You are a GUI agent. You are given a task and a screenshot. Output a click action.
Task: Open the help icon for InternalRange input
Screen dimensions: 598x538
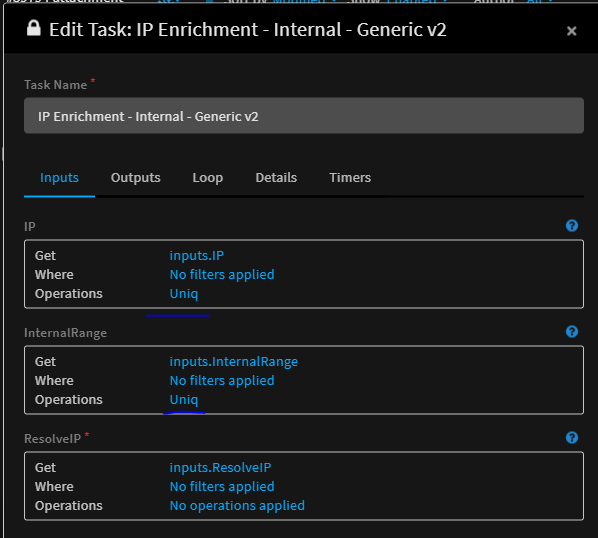coord(572,332)
